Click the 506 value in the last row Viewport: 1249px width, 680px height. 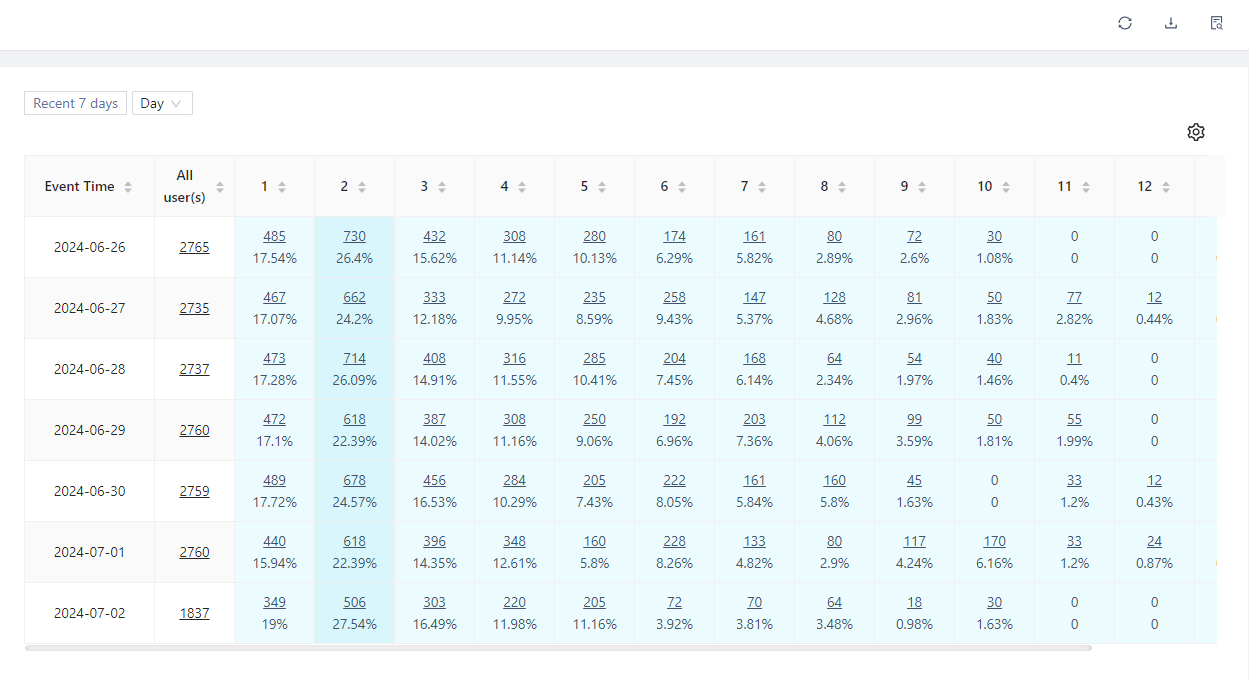pyautogui.click(x=354, y=603)
